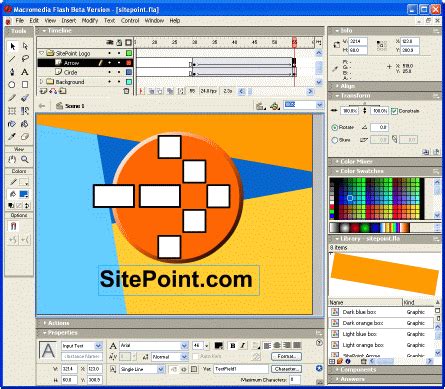Select the Zoom magnifier tool
Image resolution: width=445 pixels, height=389 pixels.
tap(25, 159)
